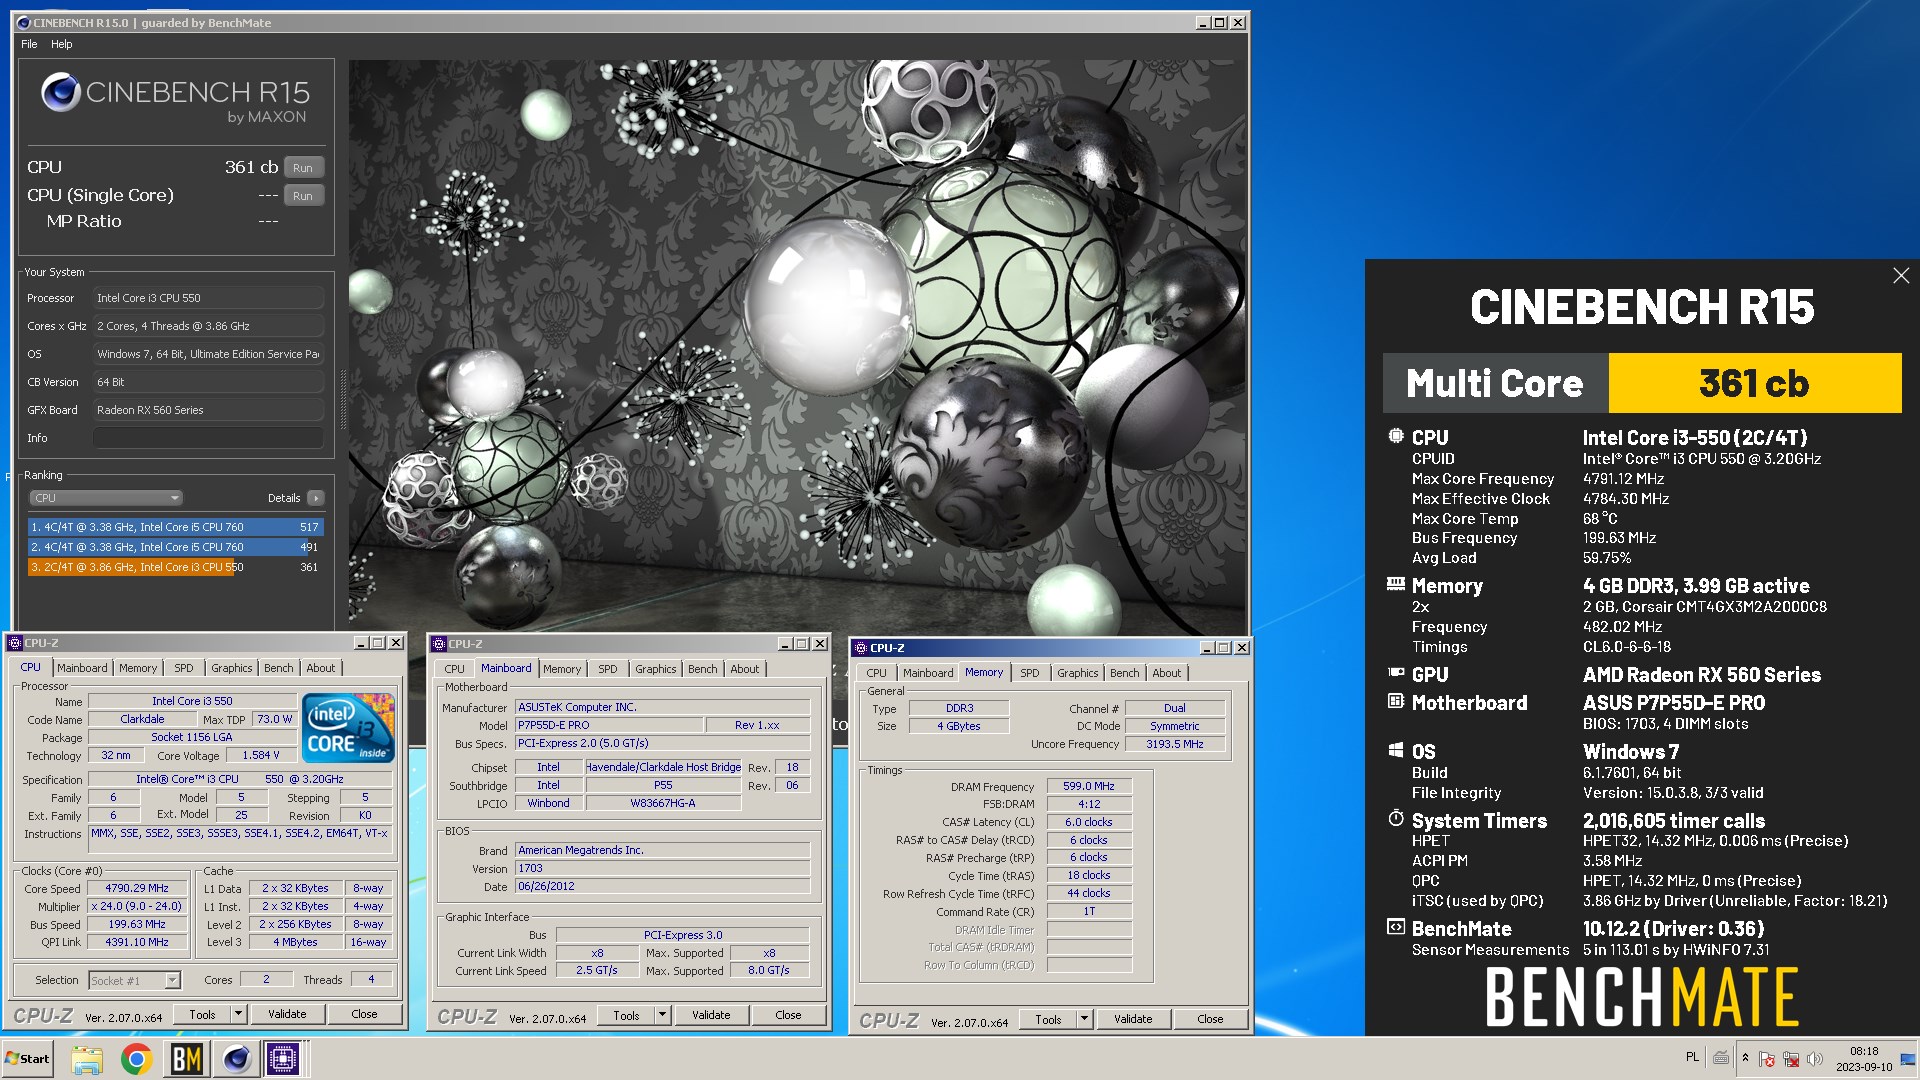This screenshot has width=1920, height=1080.
Task: Switch to Bench tab in the CPU-tab CPU-Z window
Action: (x=279, y=668)
